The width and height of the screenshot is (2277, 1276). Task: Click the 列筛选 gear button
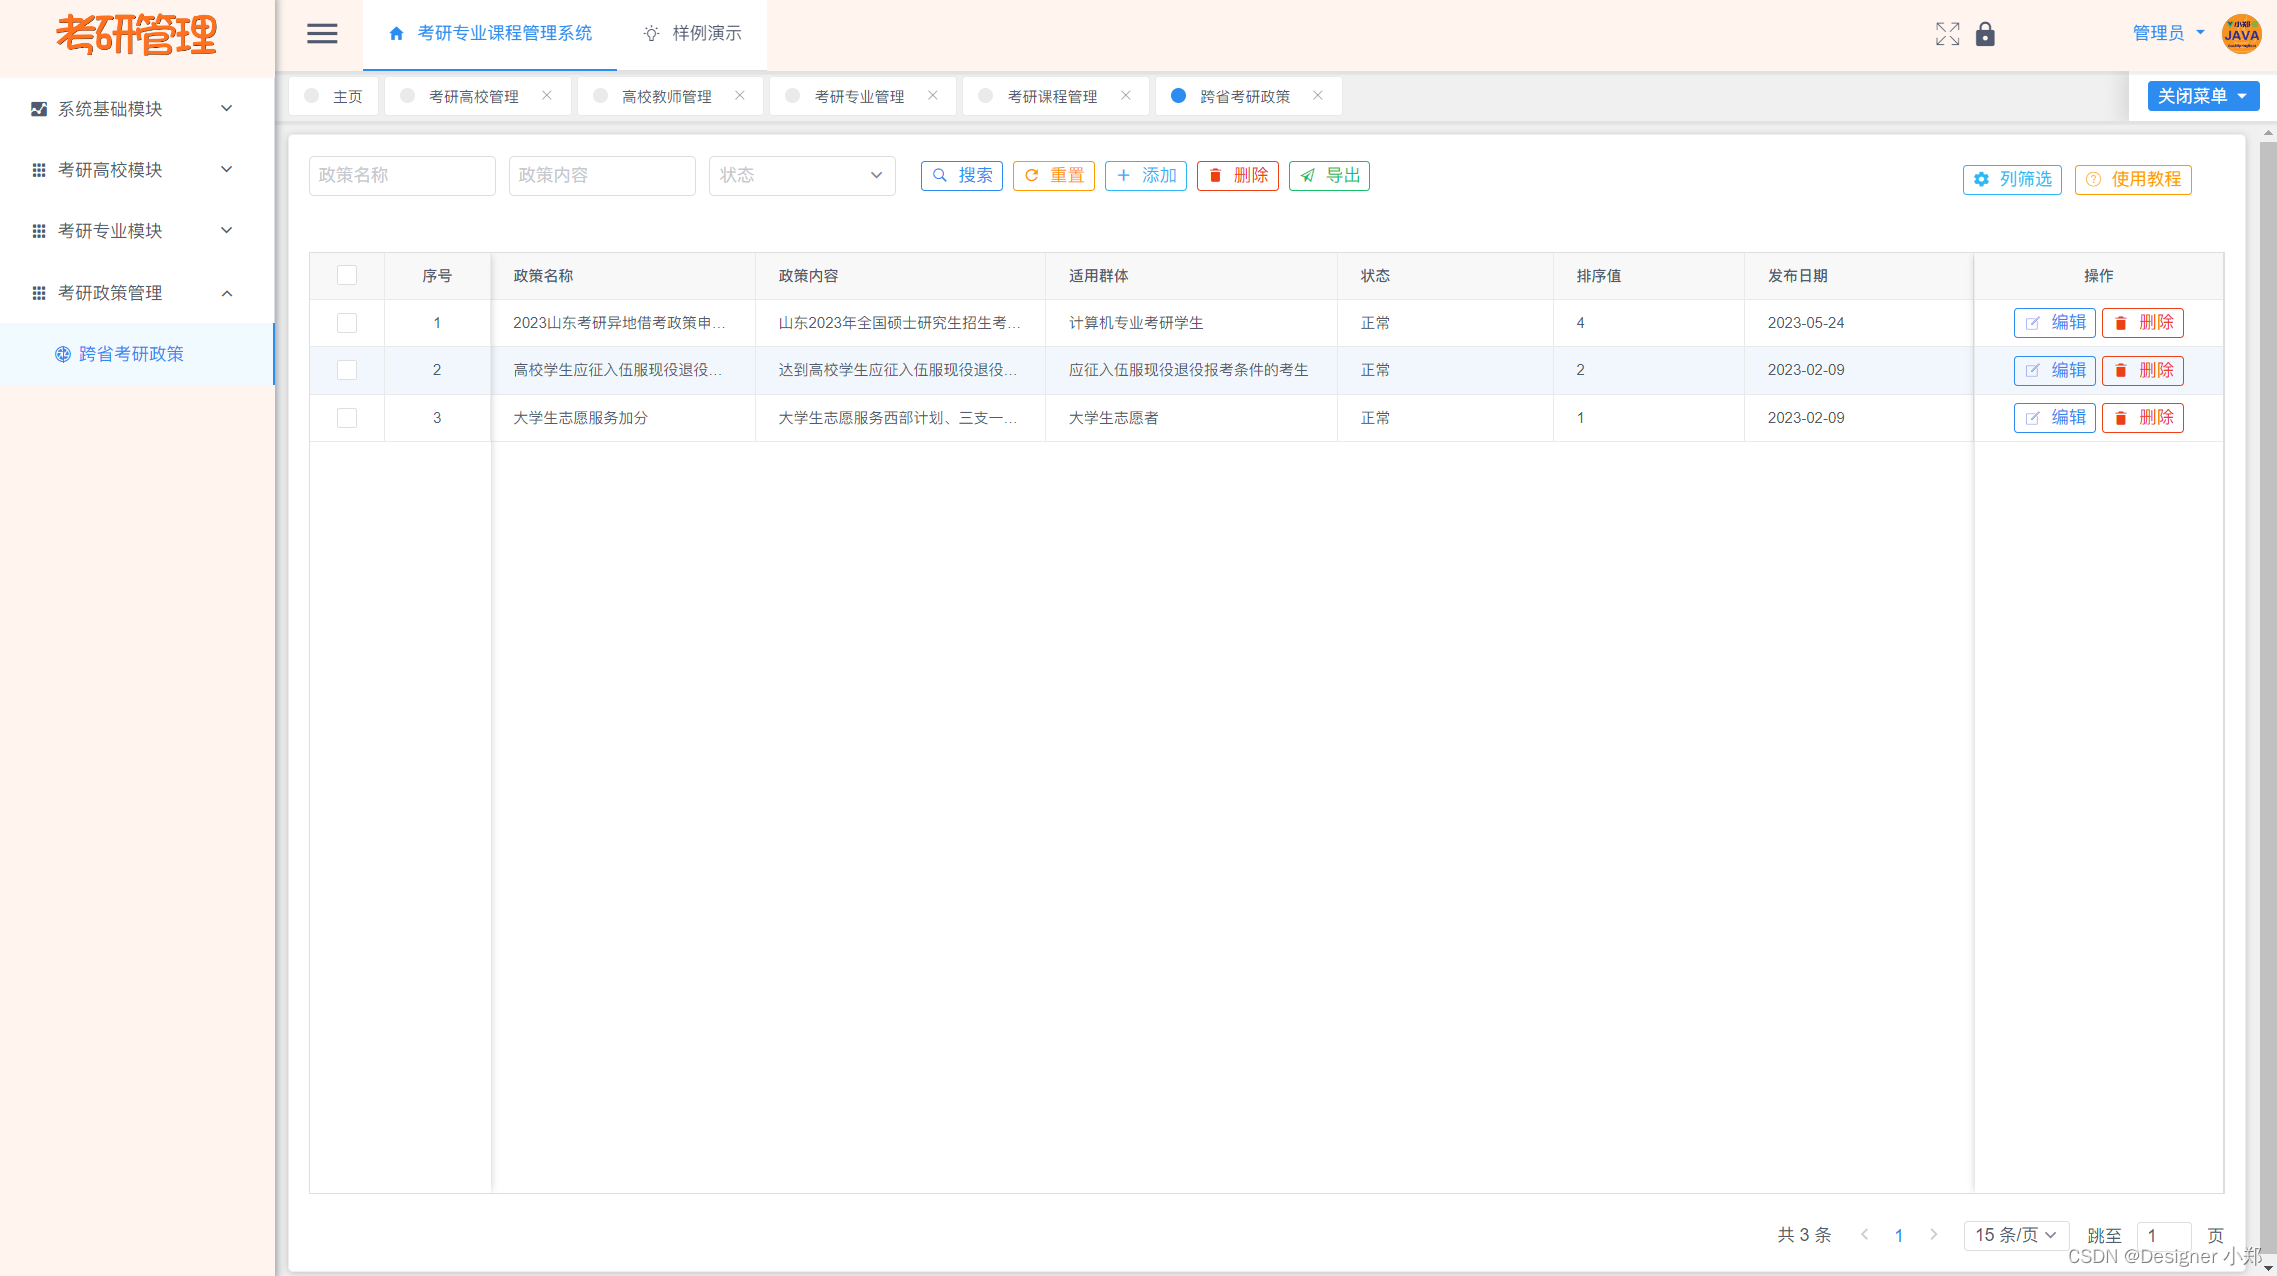pyautogui.click(x=2011, y=179)
